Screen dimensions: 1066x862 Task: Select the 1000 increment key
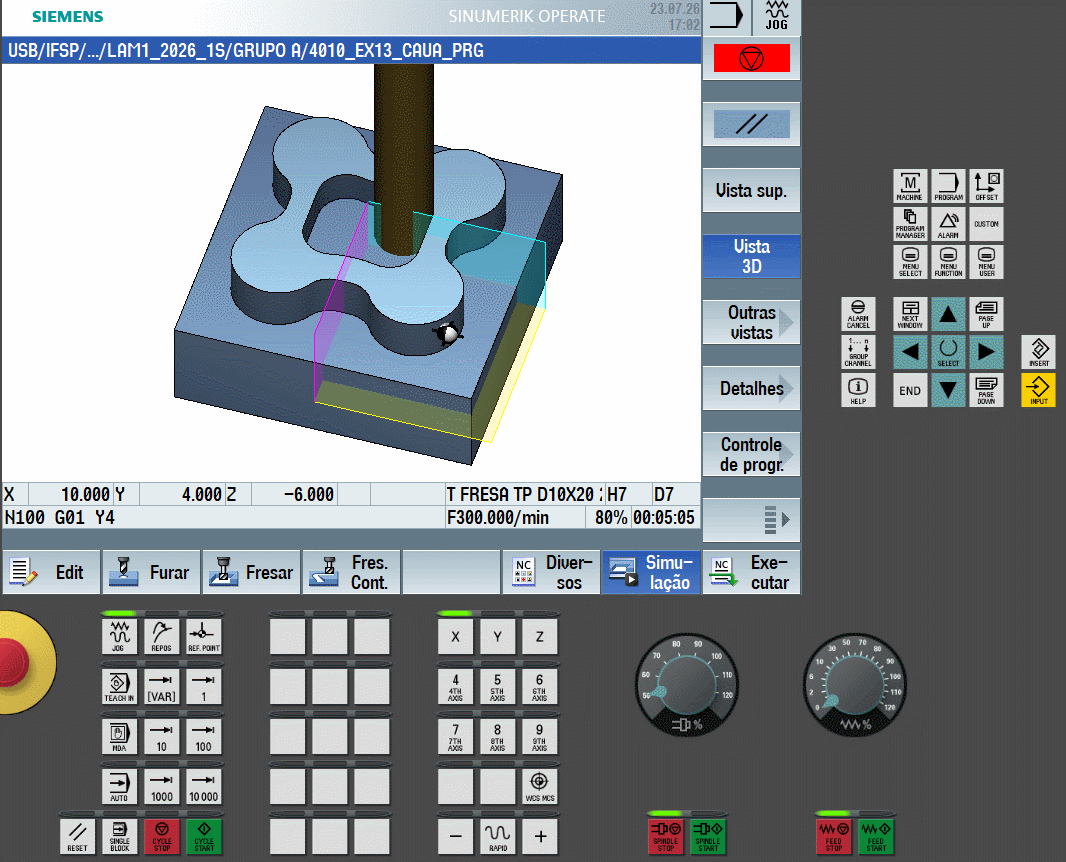pos(161,787)
